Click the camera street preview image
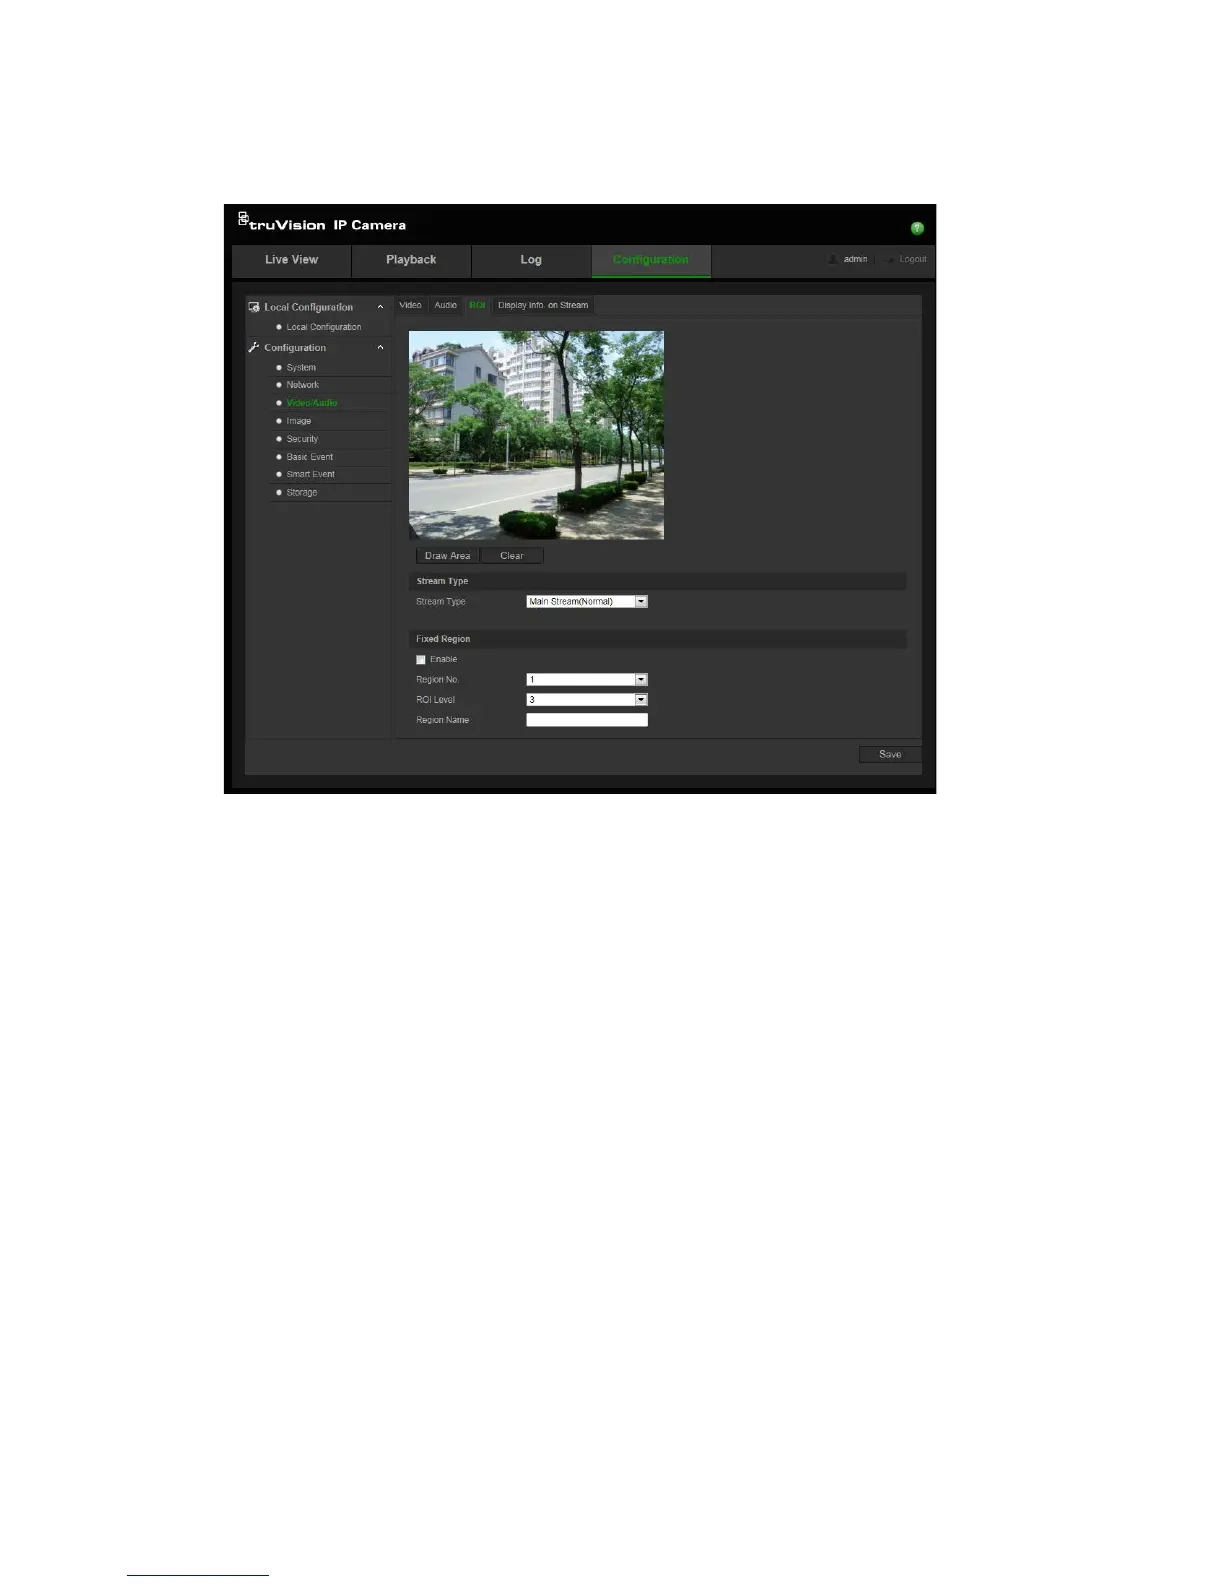 [x=536, y=435]
